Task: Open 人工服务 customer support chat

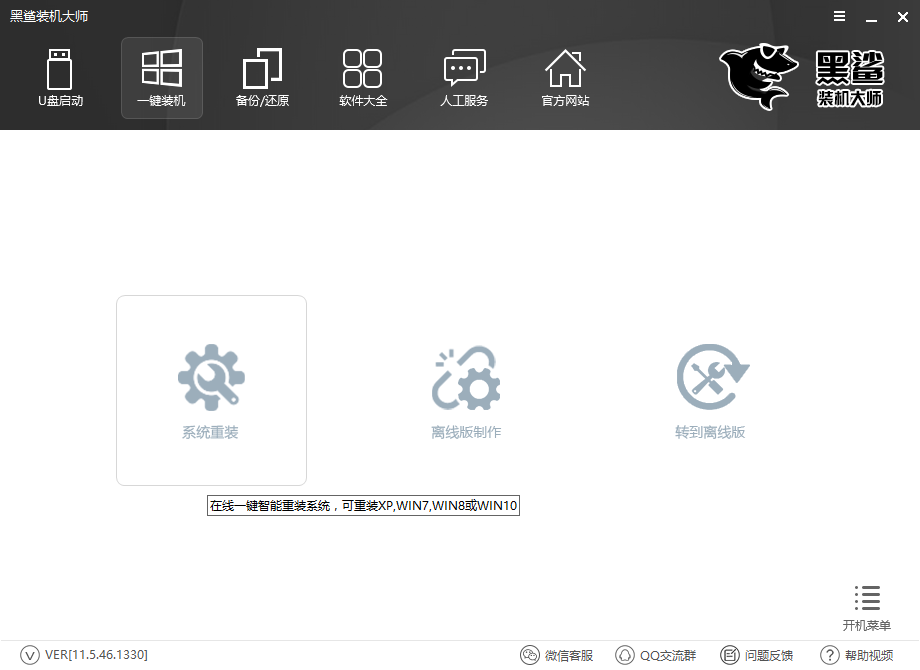Action: 464,78
